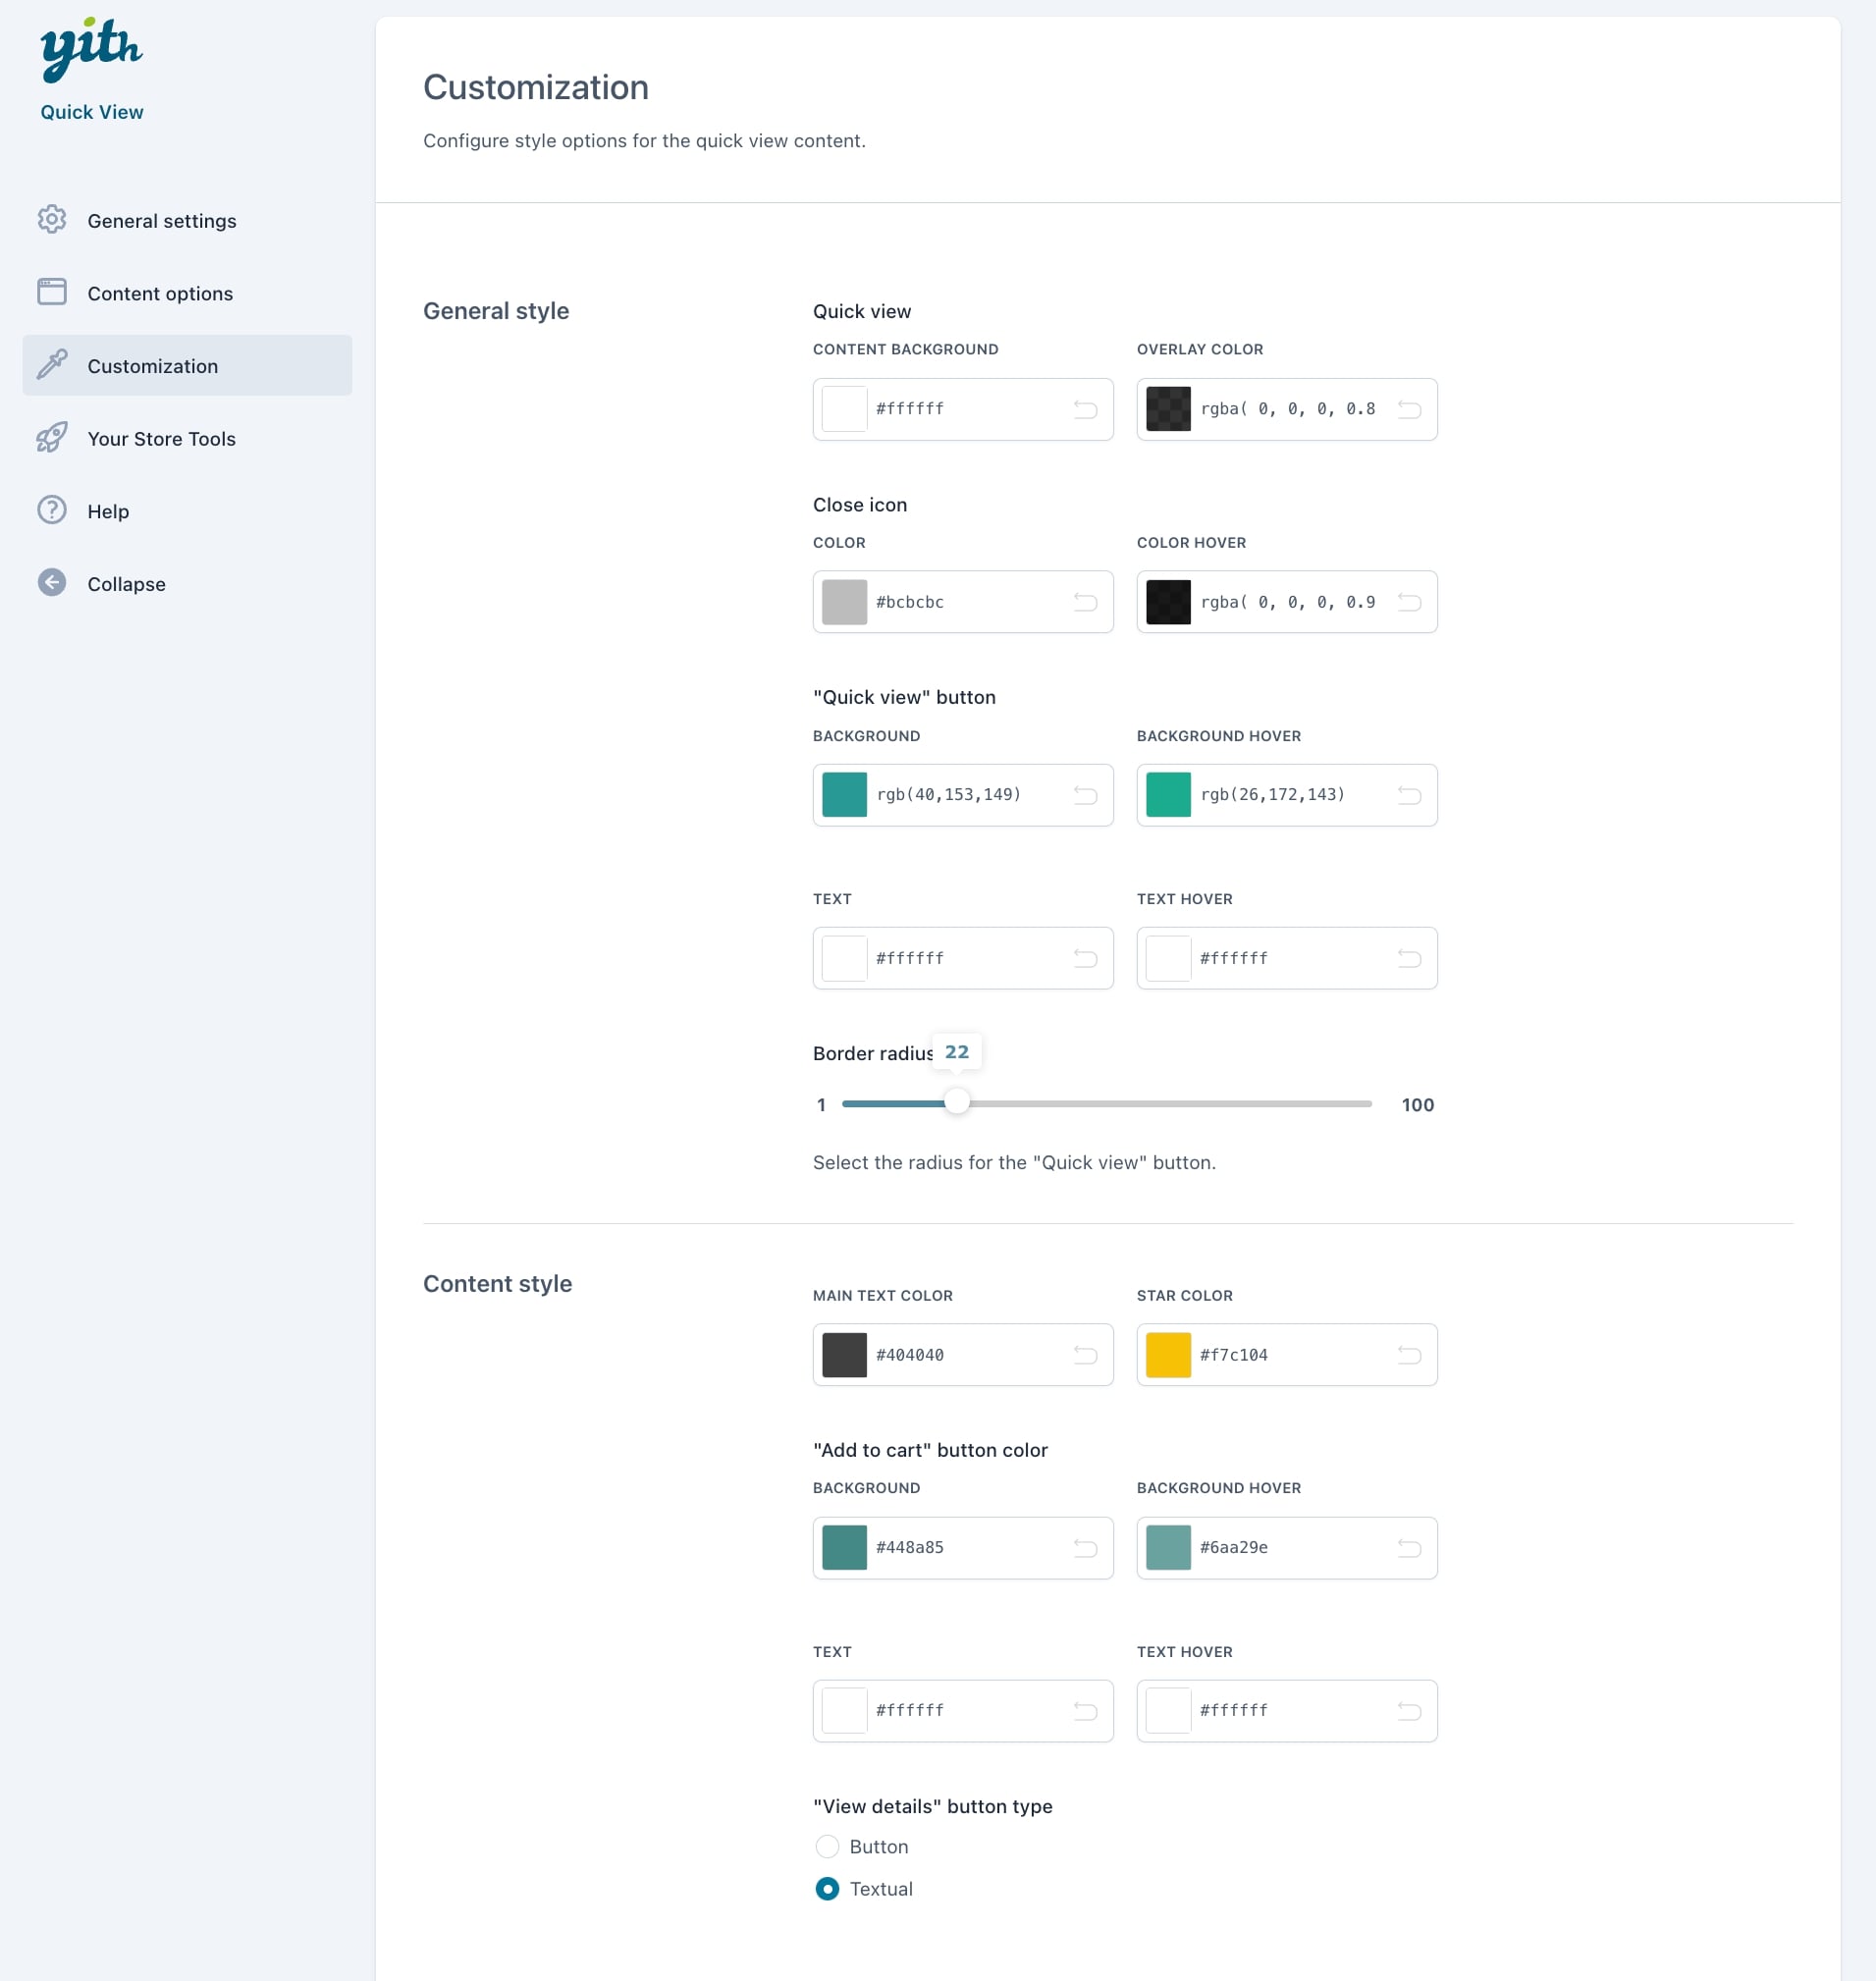Click the Customization page heading
Viewport: 1876px width, 1981px height.
click(x=536, y=87)
